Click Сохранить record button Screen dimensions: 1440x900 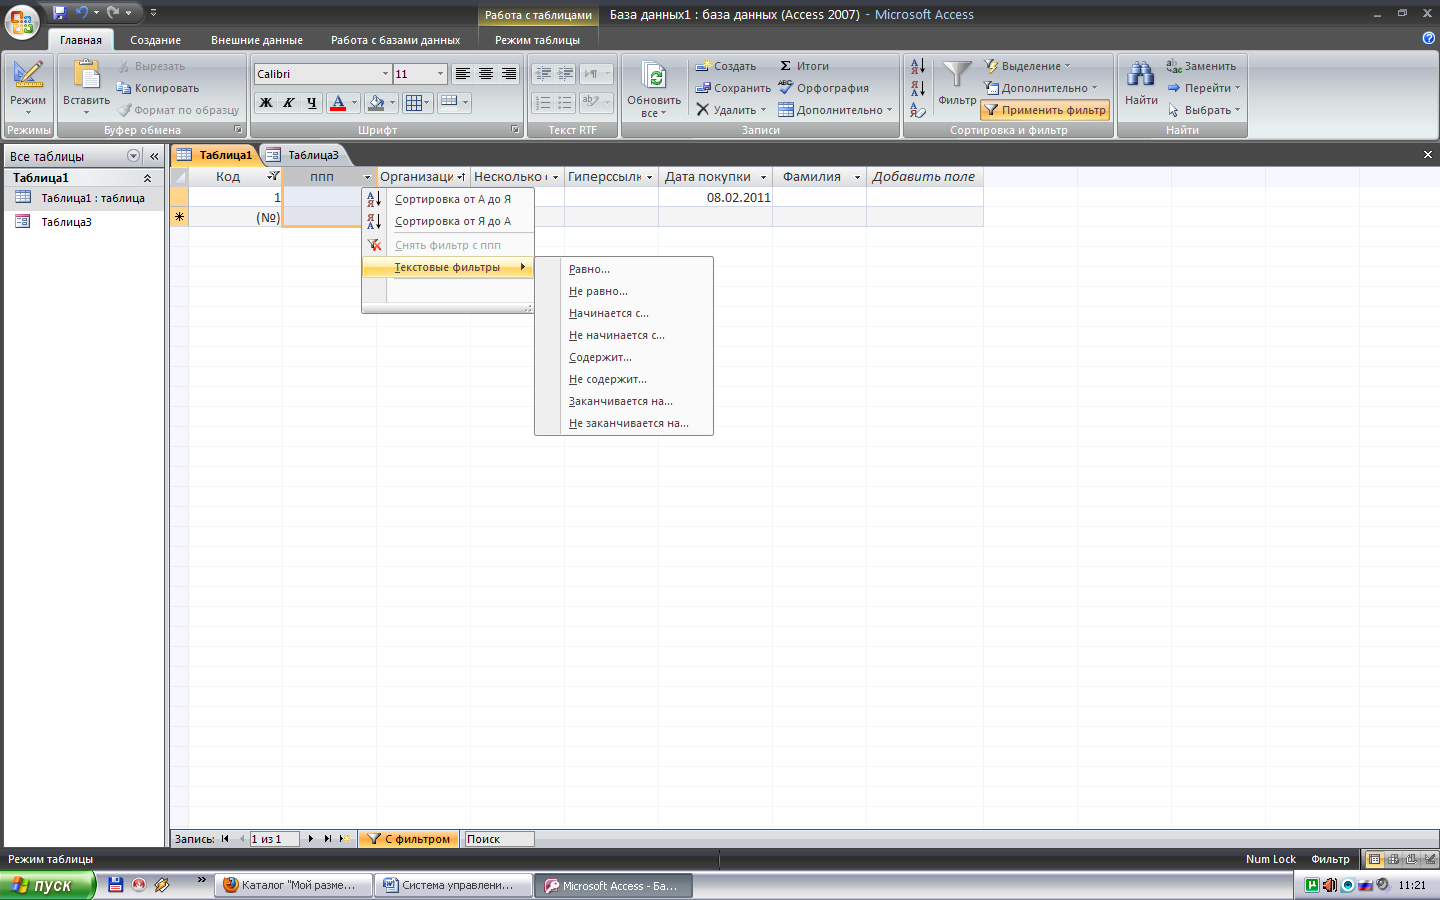pyautogui.click(x=733, y=88)
